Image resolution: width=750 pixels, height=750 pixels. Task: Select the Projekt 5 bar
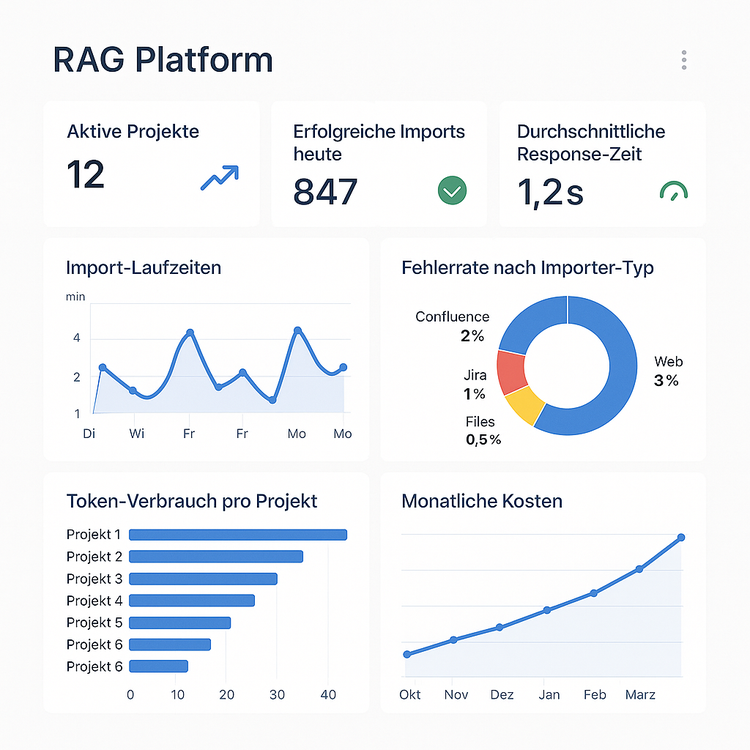click(180, 623)
